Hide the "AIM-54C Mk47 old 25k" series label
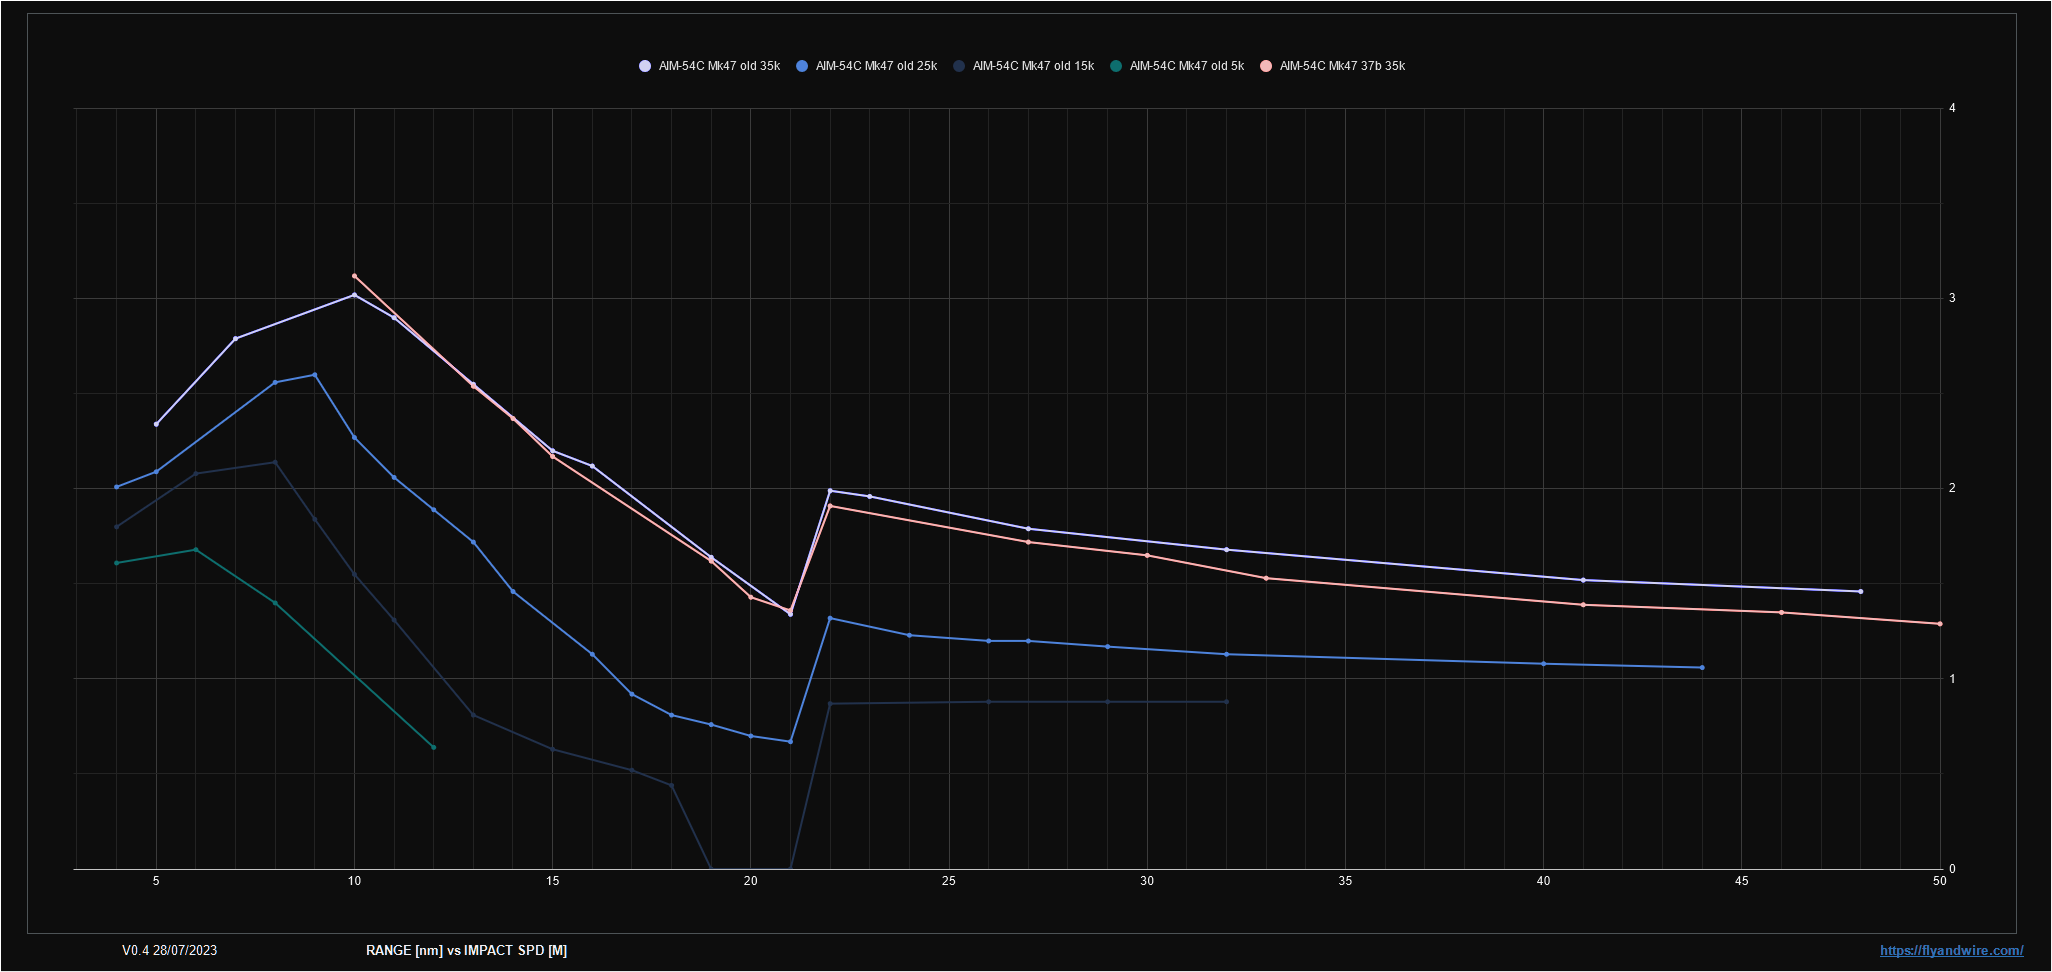 pos(876,66)
